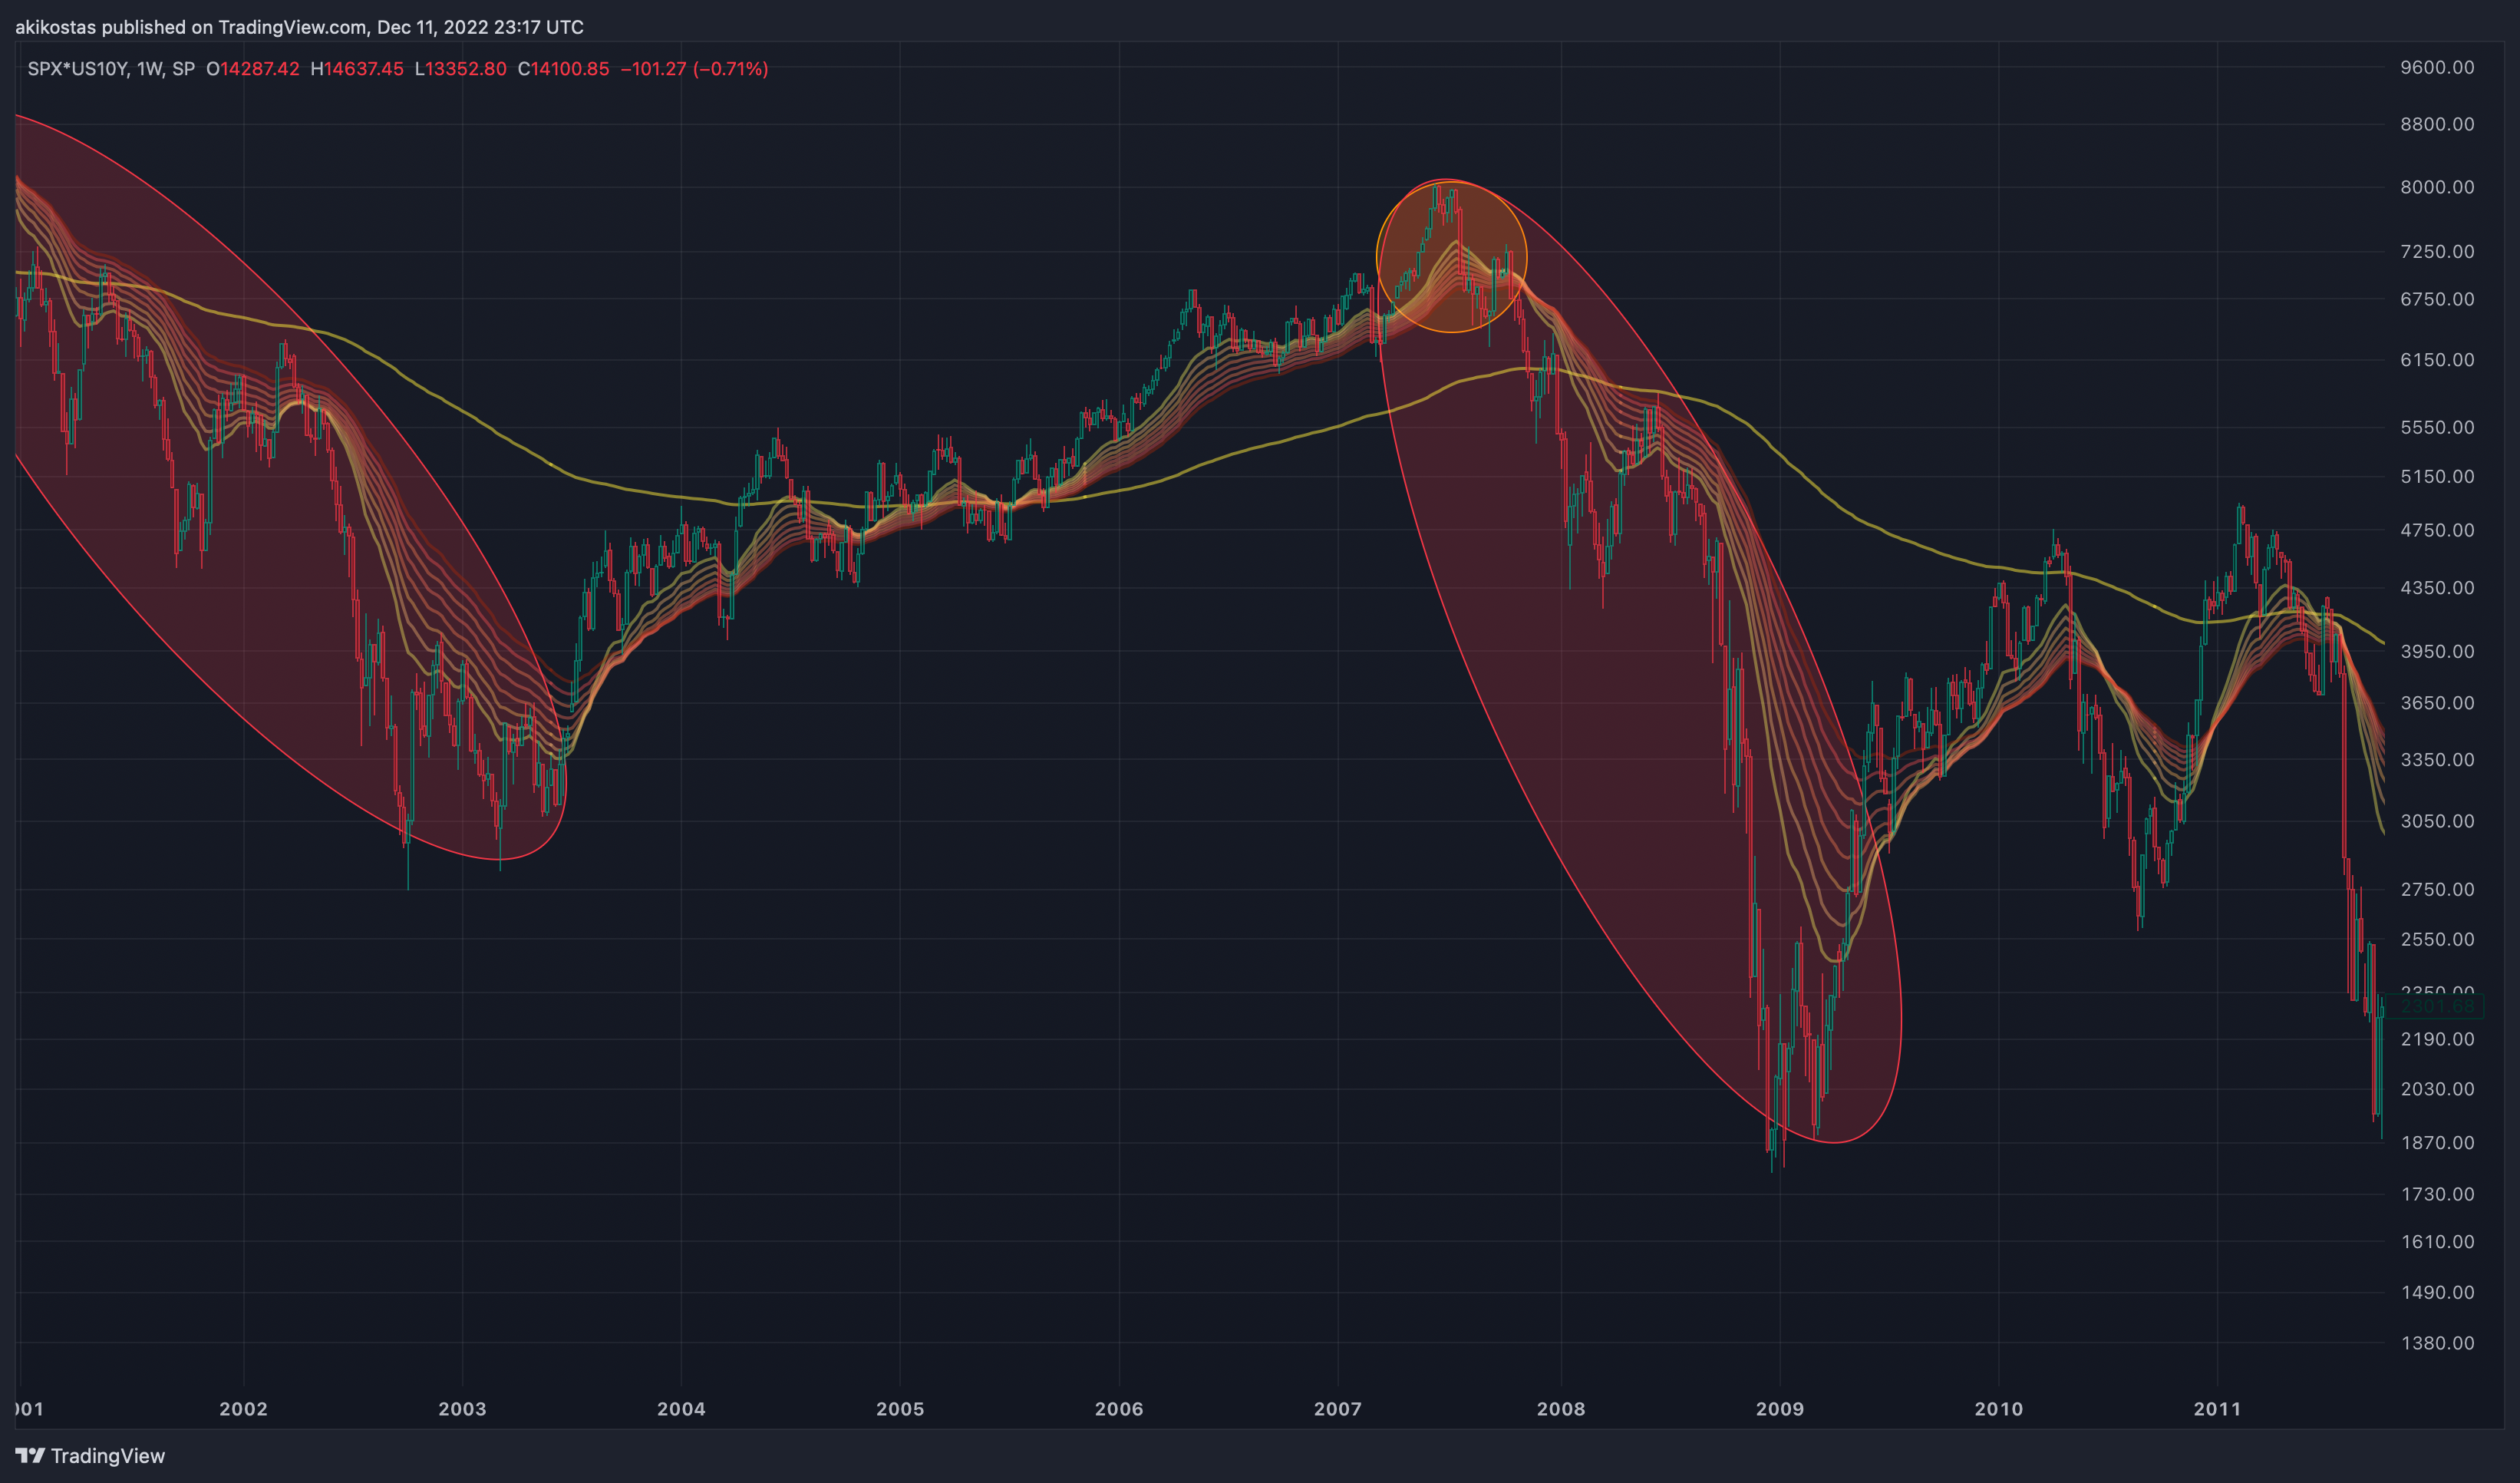This screenshot has height=1483, width=2520.
Task: Click the 2009 year label on time axis
Action: [1780, 1409]
